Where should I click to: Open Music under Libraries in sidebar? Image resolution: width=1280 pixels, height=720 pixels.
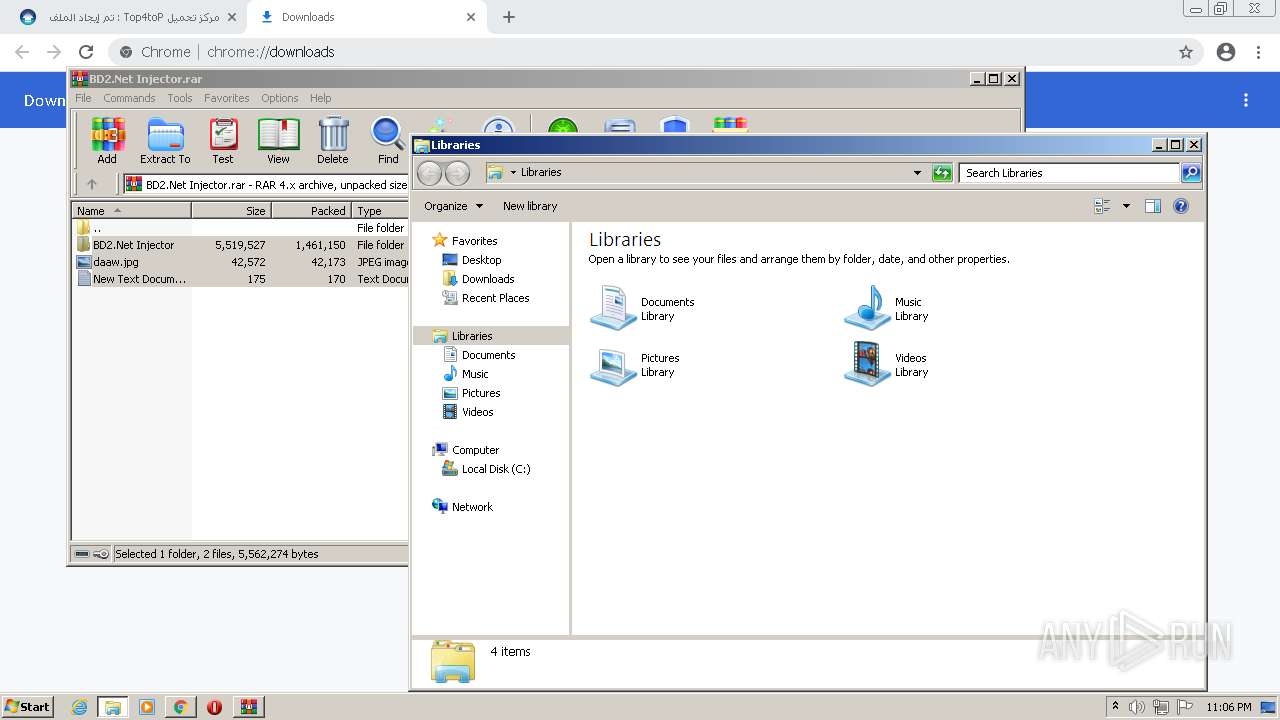[475, 374]
